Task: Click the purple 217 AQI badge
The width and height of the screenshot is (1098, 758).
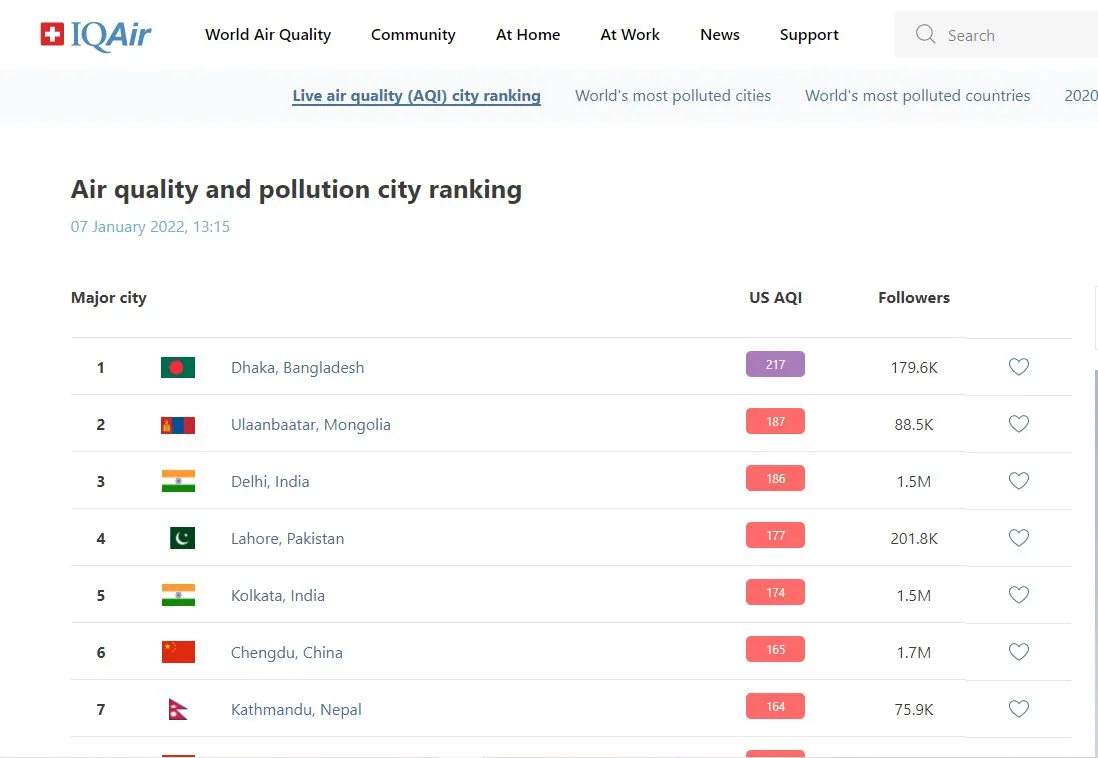Action: [x=775, y=364]
